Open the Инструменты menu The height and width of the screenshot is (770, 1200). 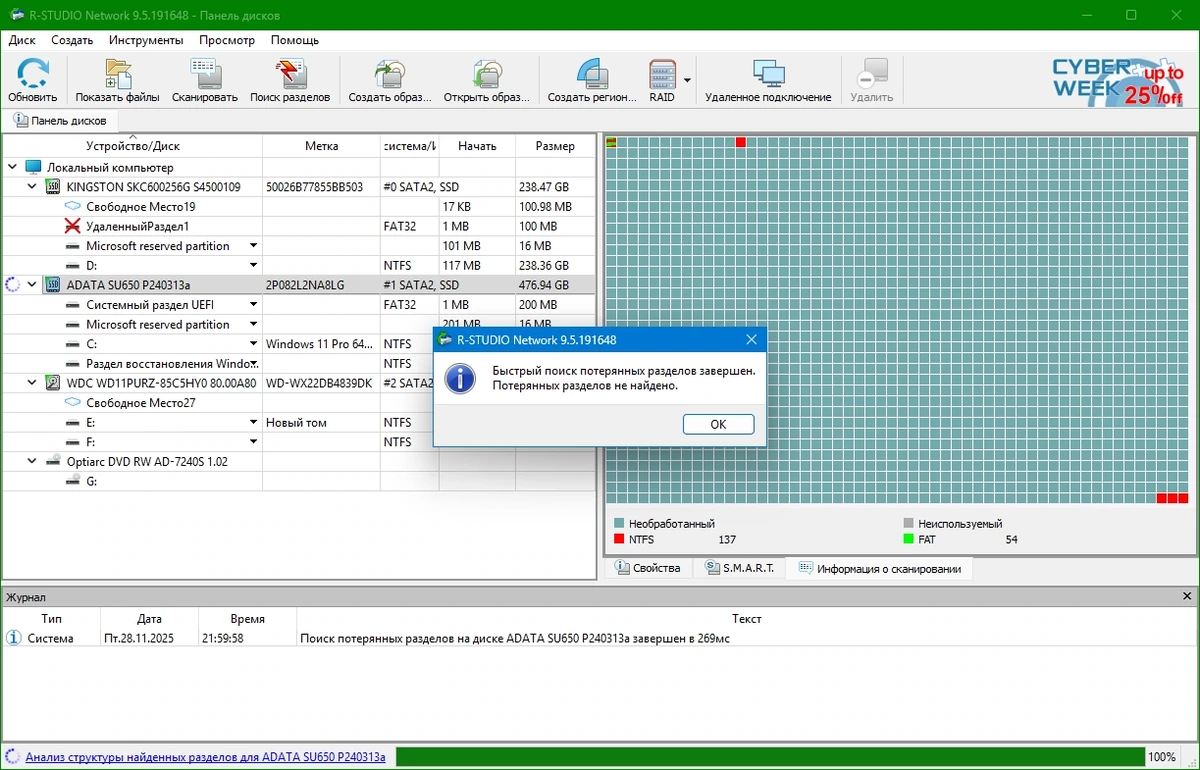coord(146,40)
